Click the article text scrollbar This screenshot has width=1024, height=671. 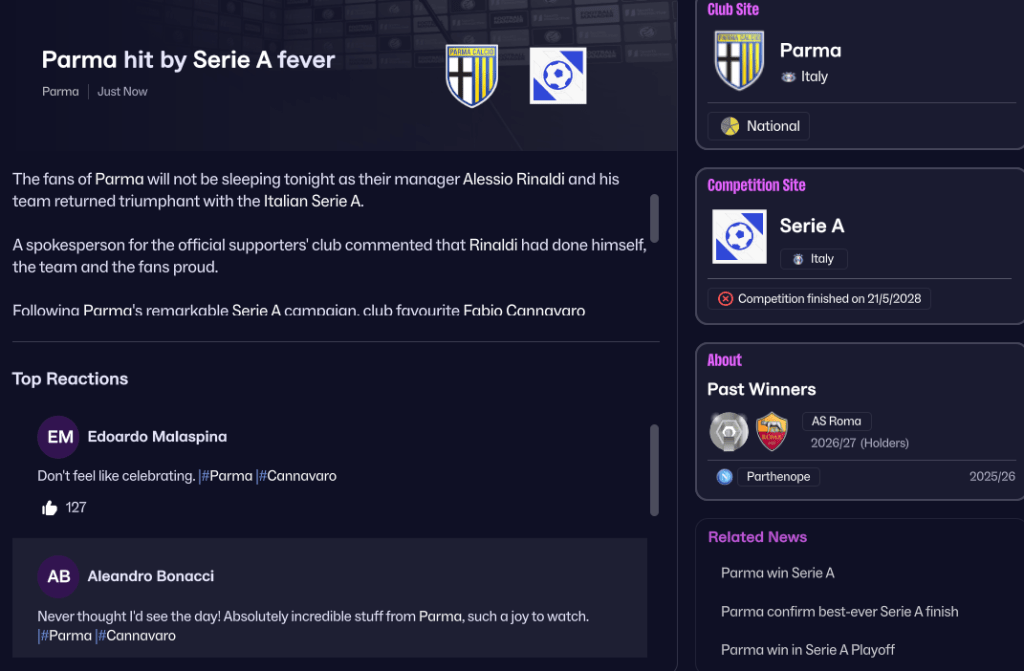click(x=654, y=217)
